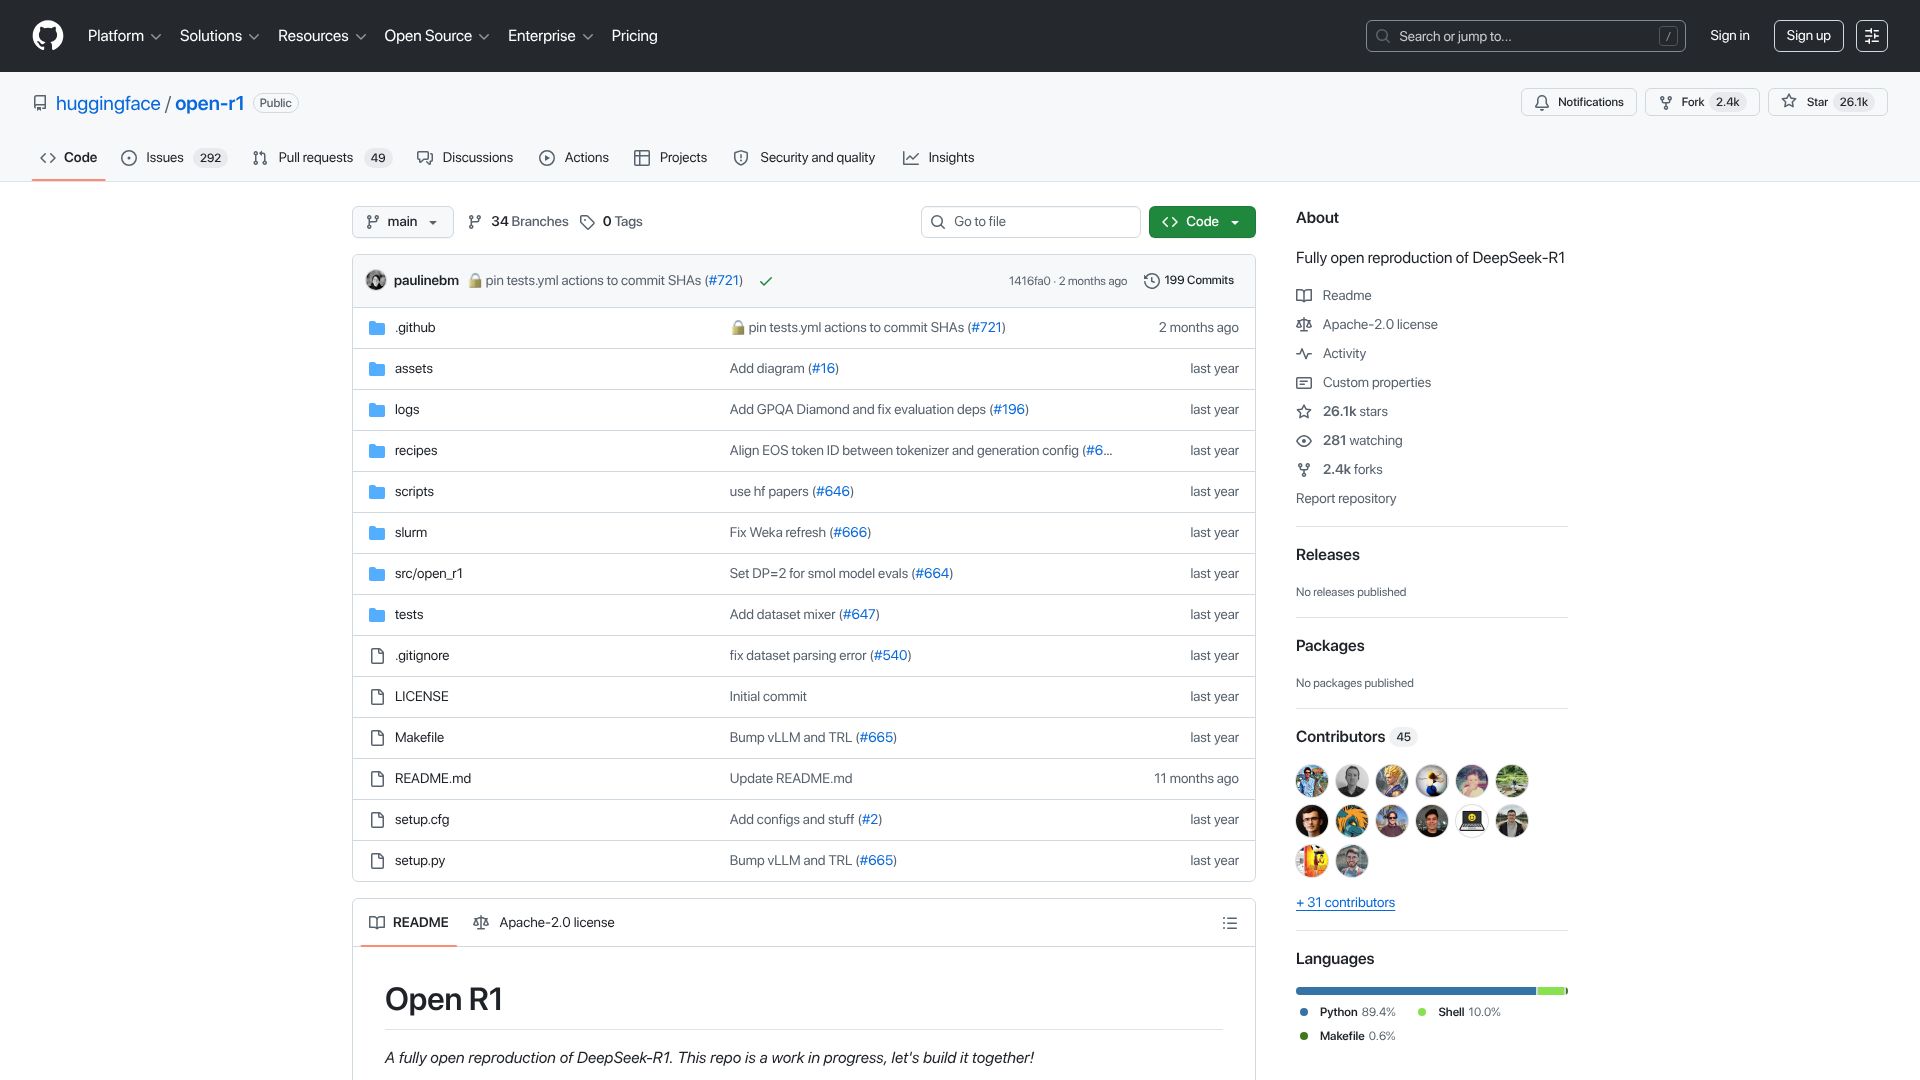Click the fork icon button
Screen dimensions: 1920x1080
pyautogui.click(x=1666, y=102)
